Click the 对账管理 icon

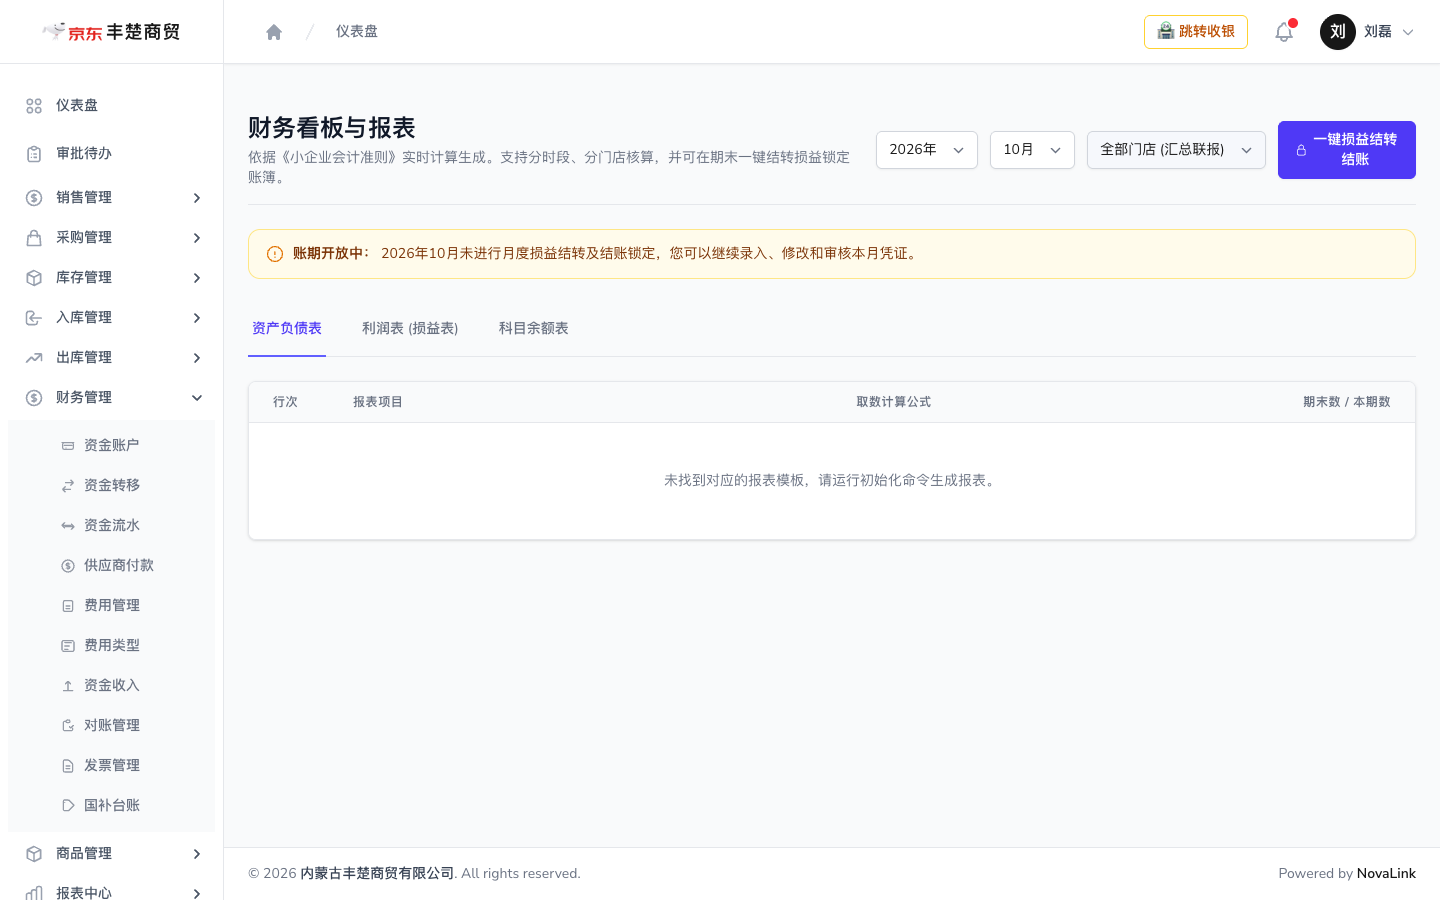[x=68, y=726]
